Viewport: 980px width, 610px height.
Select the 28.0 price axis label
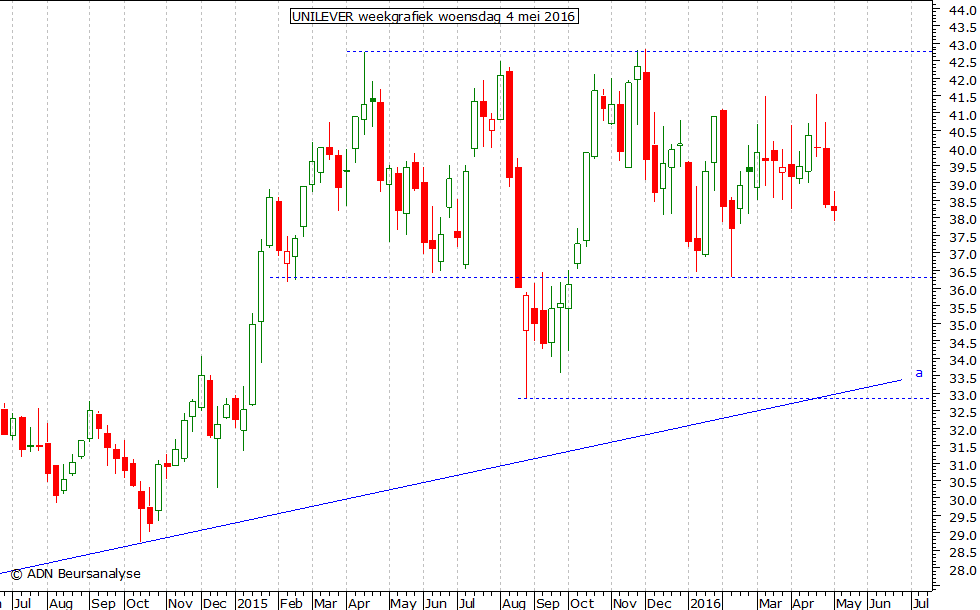tap(962, 571)
